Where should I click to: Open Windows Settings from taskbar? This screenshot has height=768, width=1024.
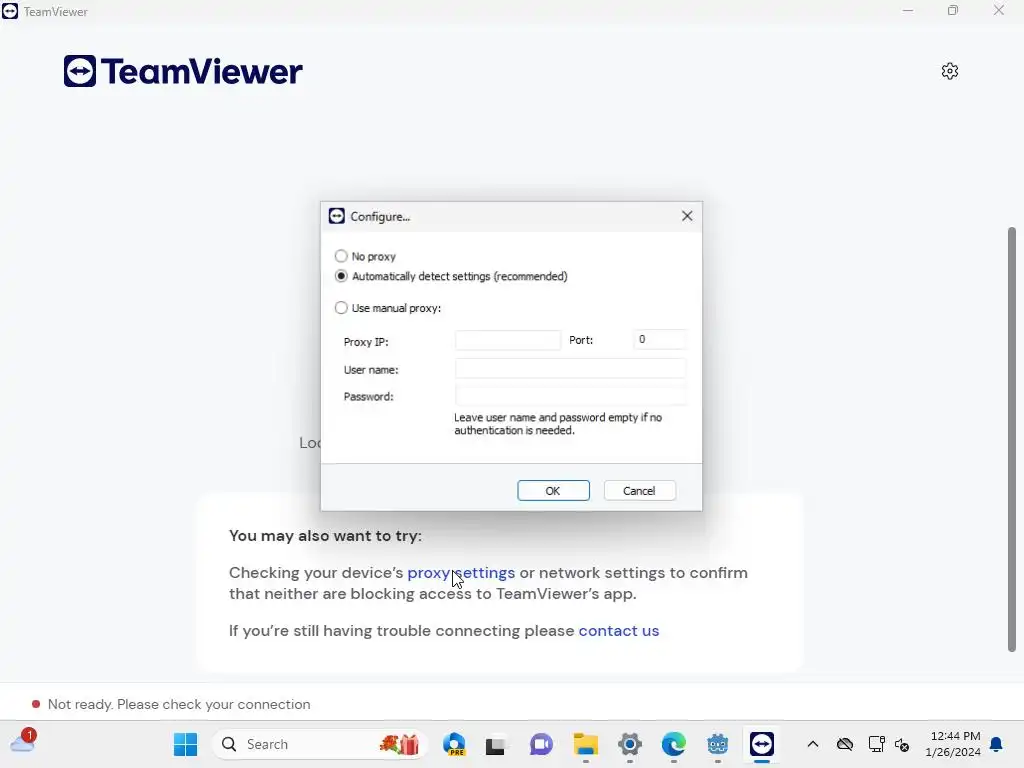(x=630, y=744)
